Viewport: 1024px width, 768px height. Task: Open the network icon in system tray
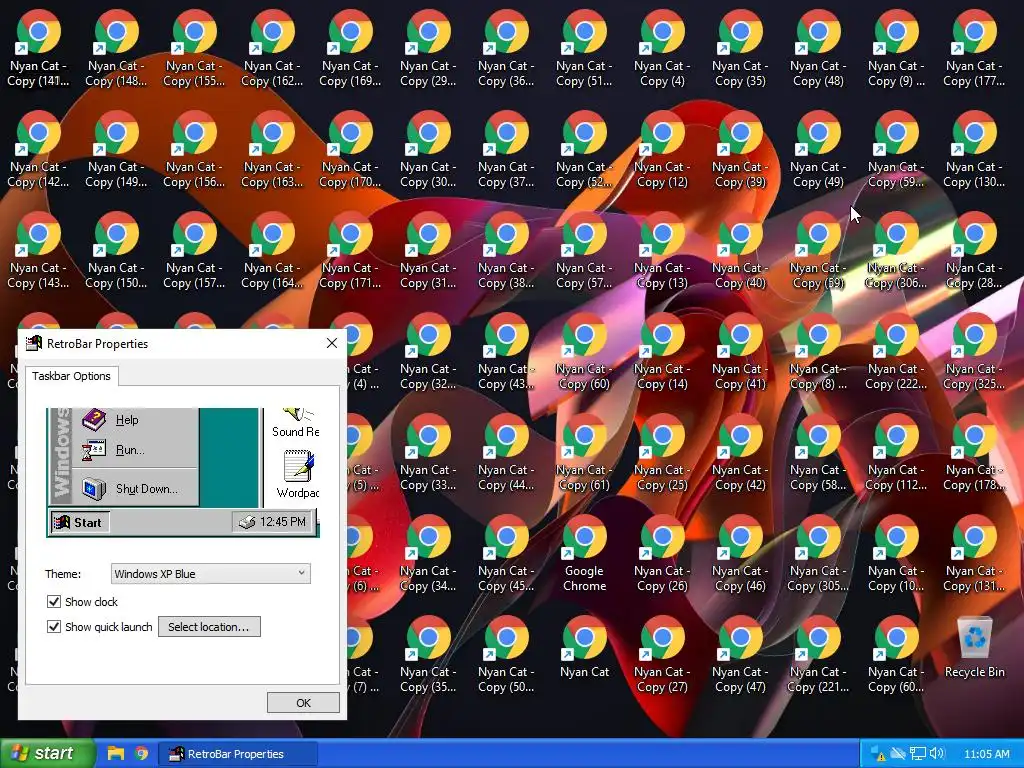pos(918,754)
